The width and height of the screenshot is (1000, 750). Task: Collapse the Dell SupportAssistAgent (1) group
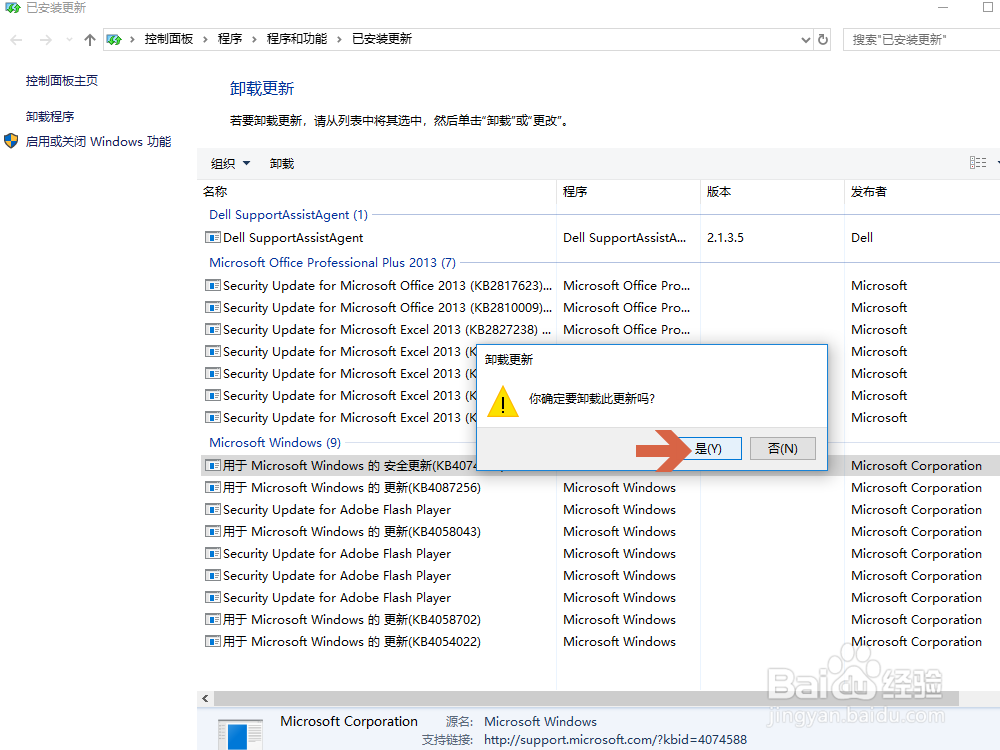(288, 215)
